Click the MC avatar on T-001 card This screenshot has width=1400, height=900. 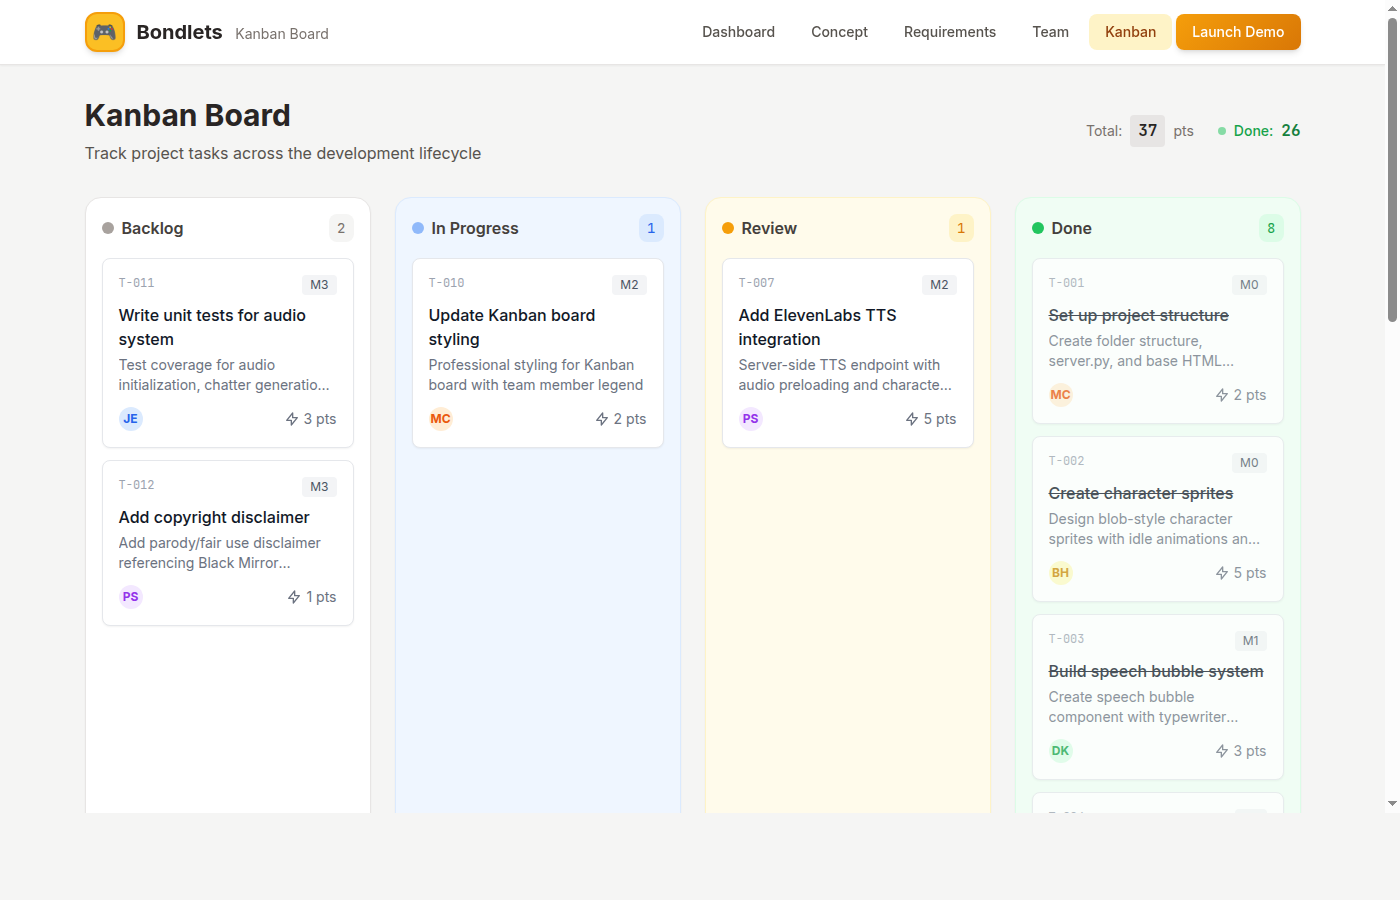click(x=1061, y=395)
